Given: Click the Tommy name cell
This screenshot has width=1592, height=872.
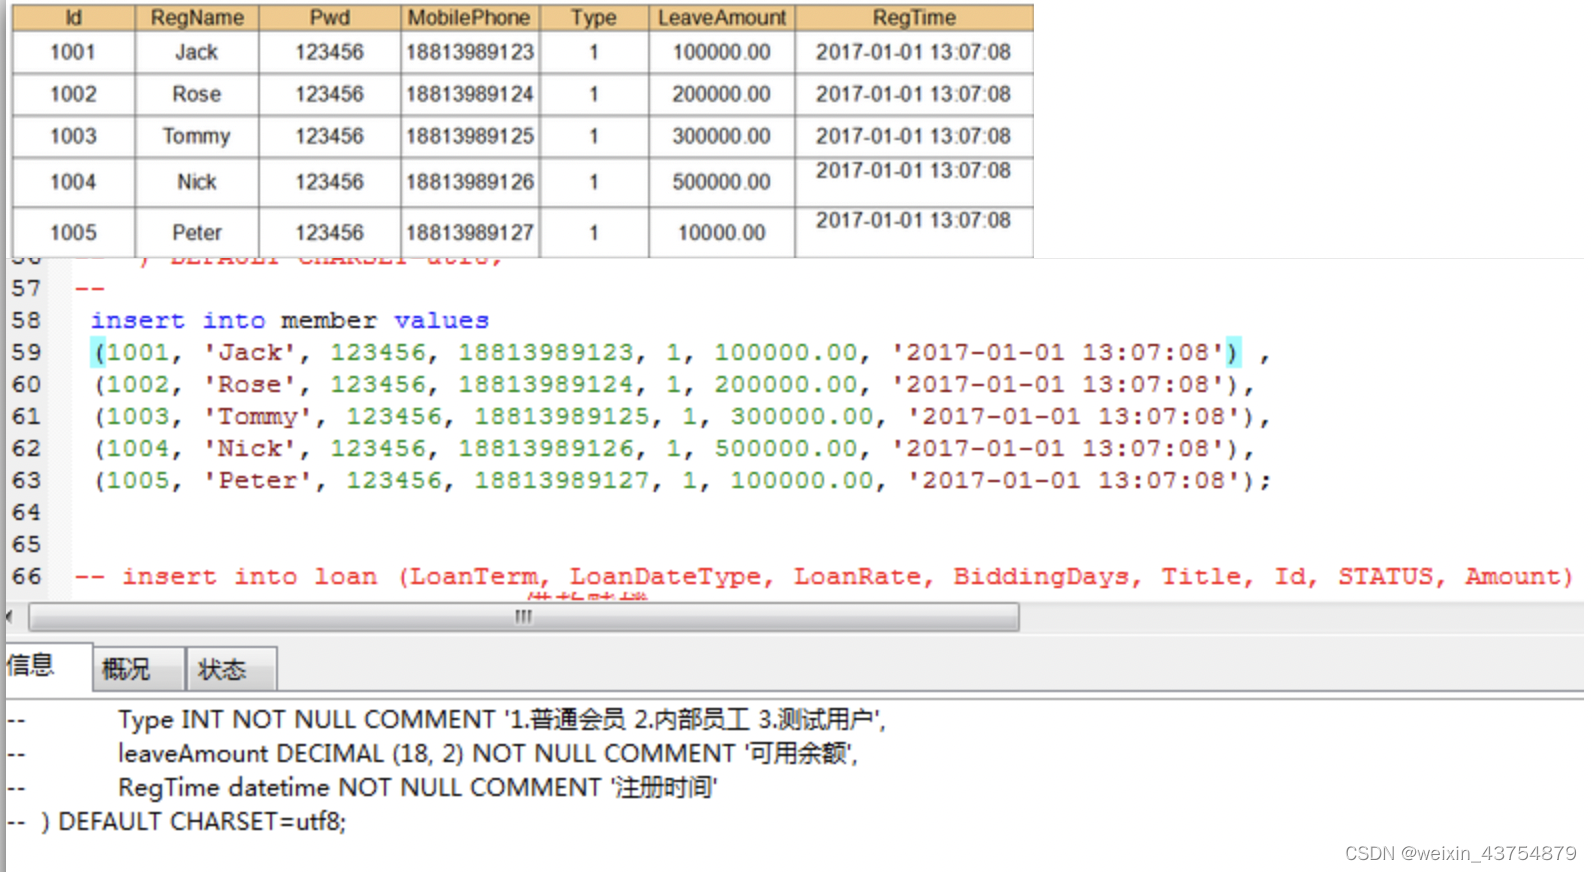Looking at the screenshot, I should 197,136.
